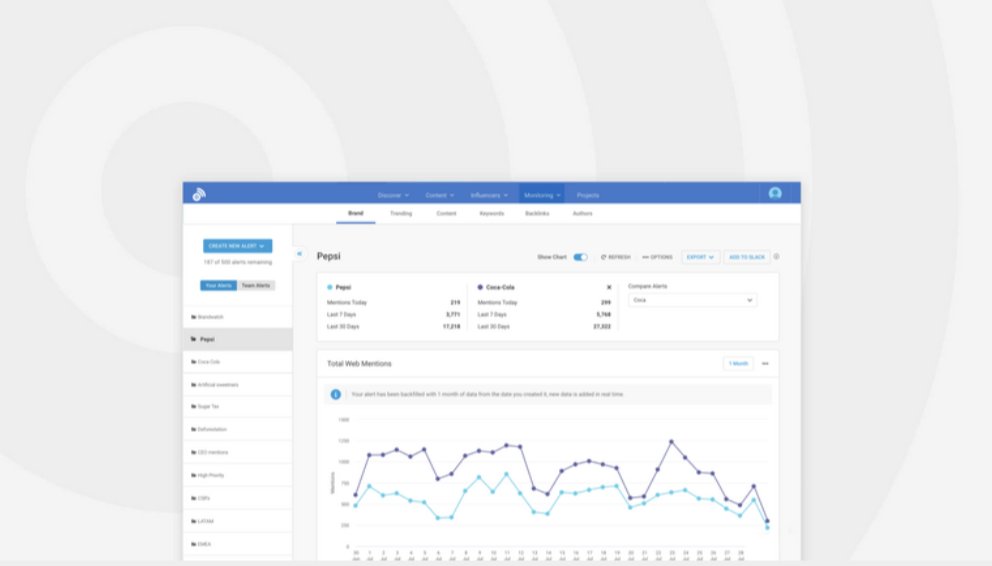Open three-dot menu on Total Web Mentions
The height and width of the screenshot is (566, 992).
click(x=765, y=364)
